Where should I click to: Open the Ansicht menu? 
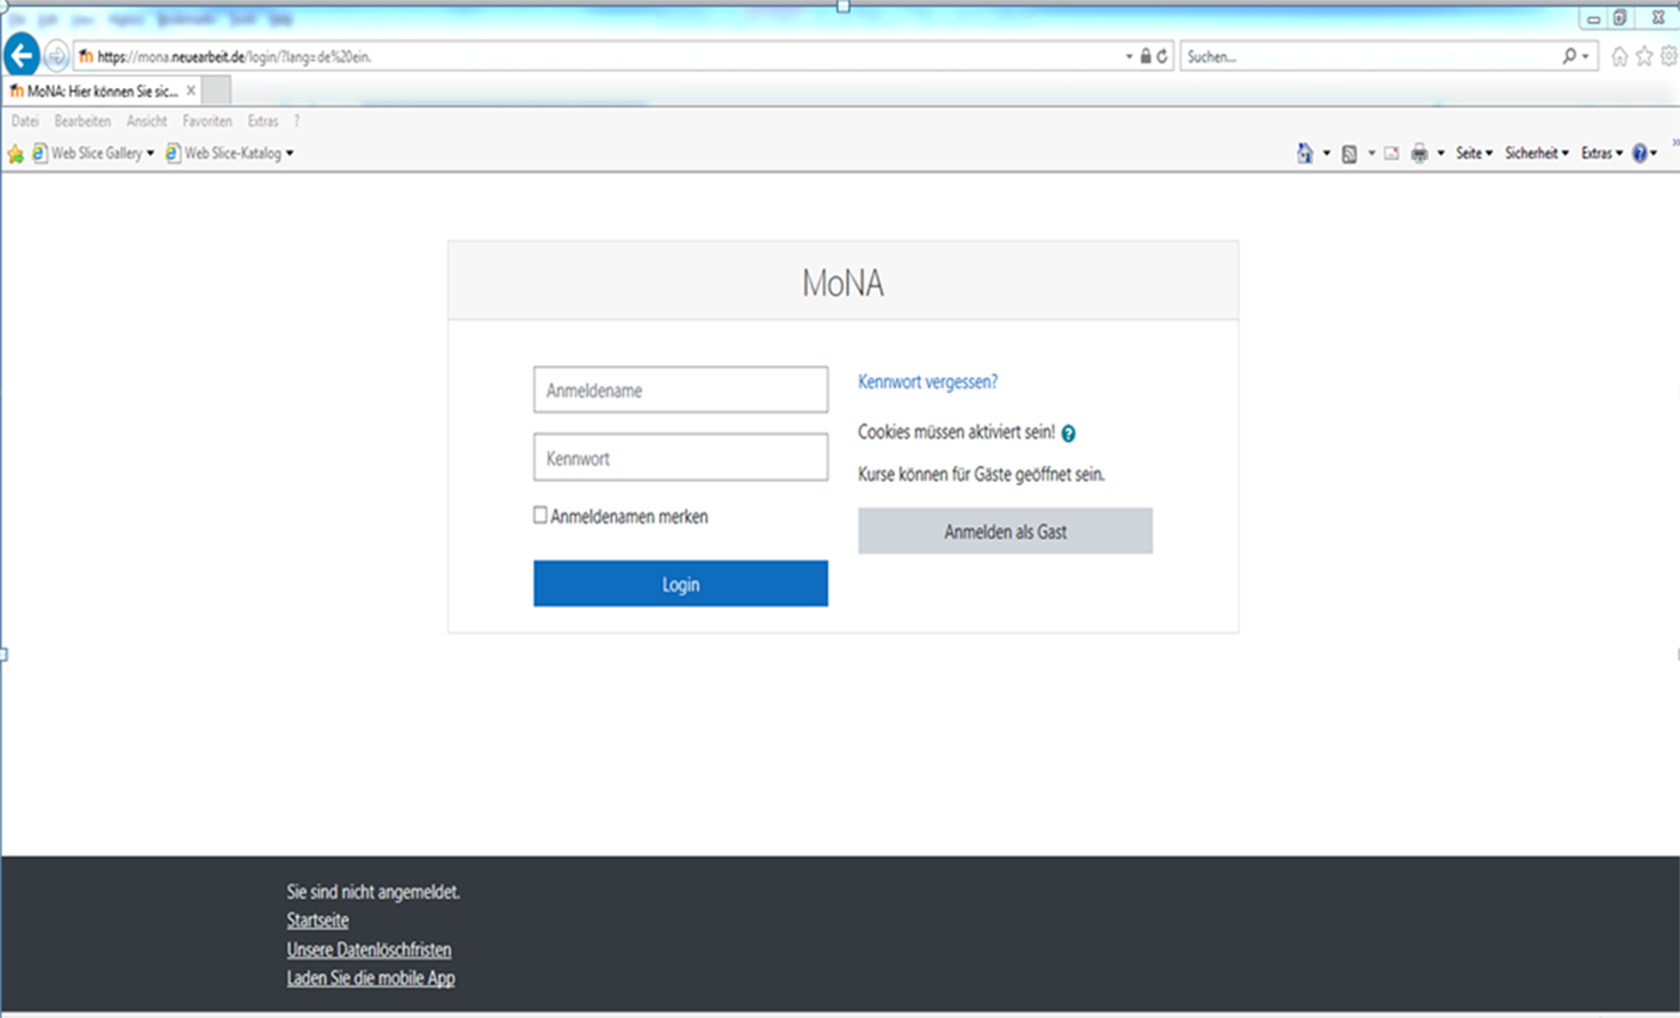click(x=147, y=121)
